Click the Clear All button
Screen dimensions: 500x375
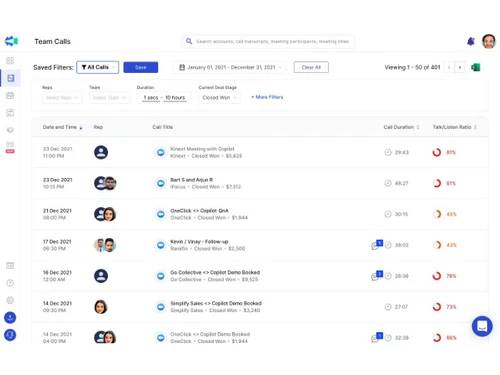pyautogui.click(x=311, y=67)
